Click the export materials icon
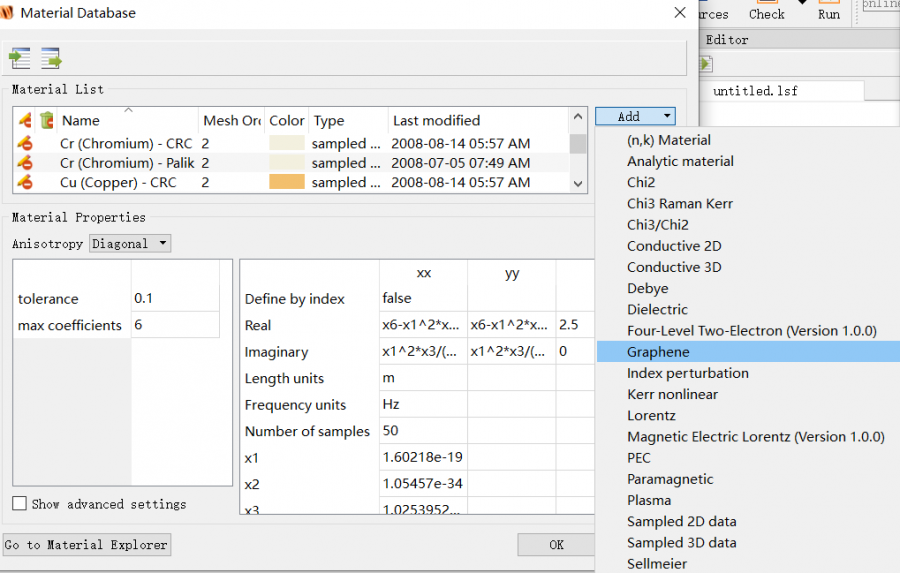900x573 pixels. click(50, 58)
